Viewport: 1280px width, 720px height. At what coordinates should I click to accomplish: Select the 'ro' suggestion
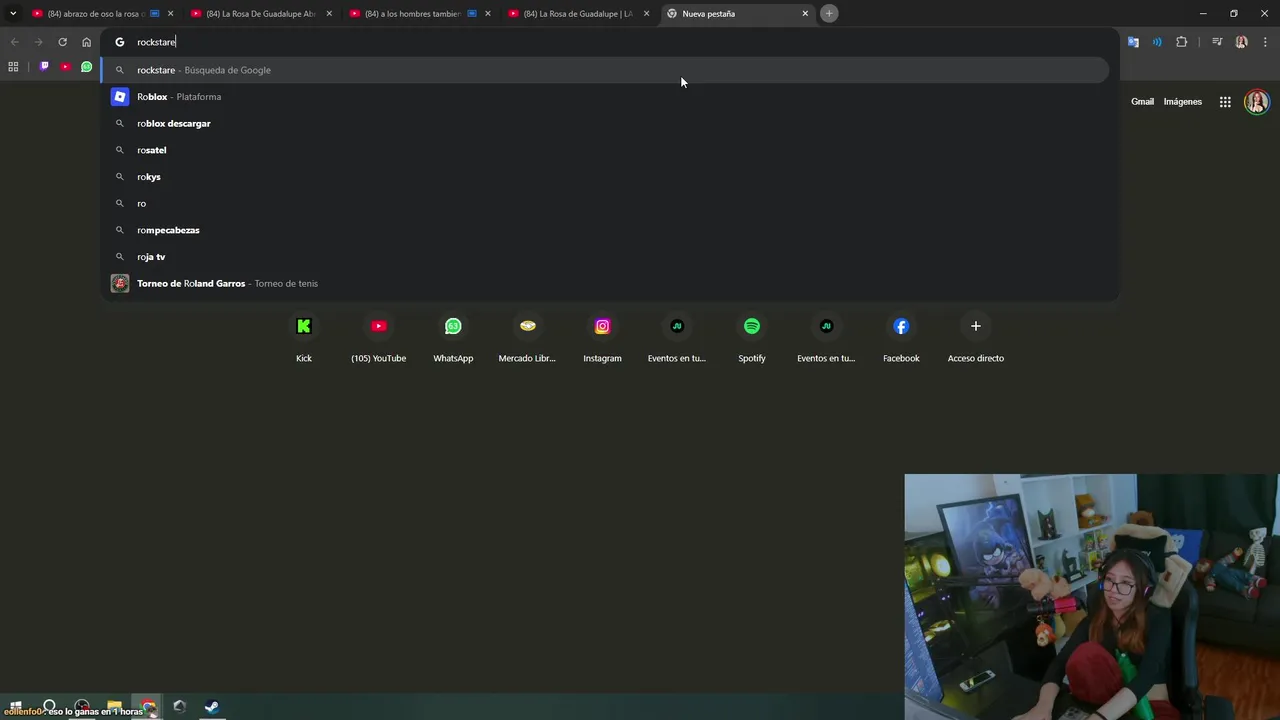click(x=605, y=203)
